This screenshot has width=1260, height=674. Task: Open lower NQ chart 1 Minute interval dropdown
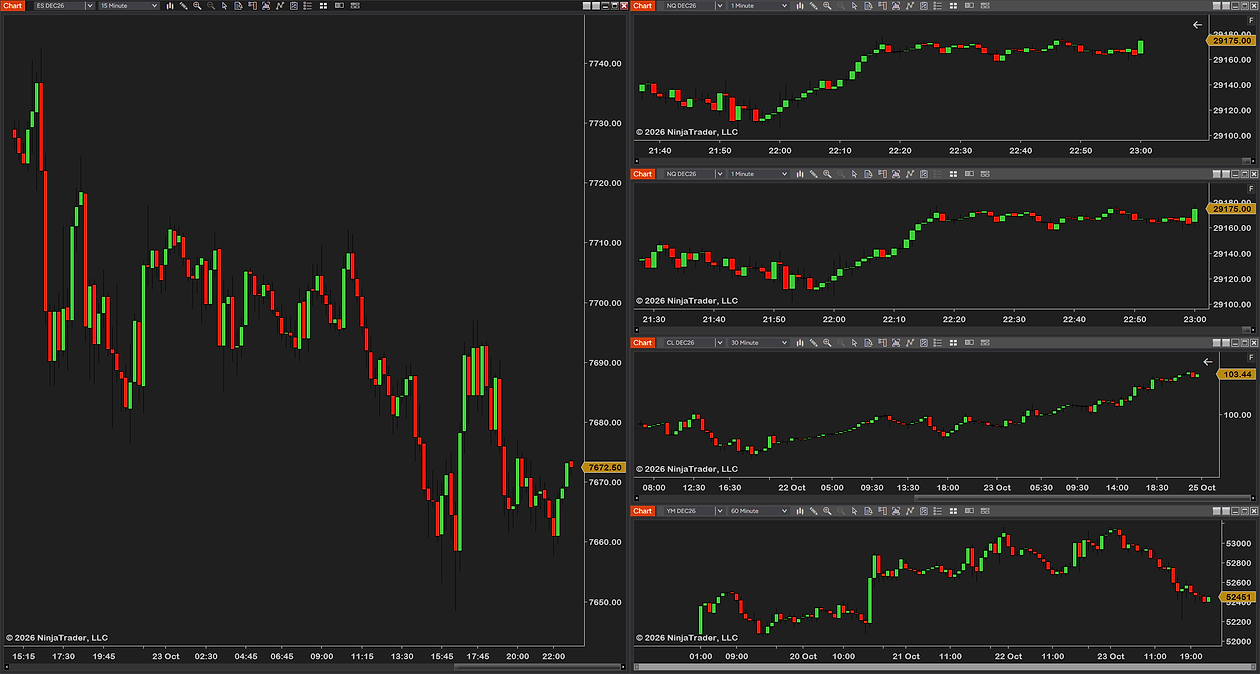click(758, 174)
